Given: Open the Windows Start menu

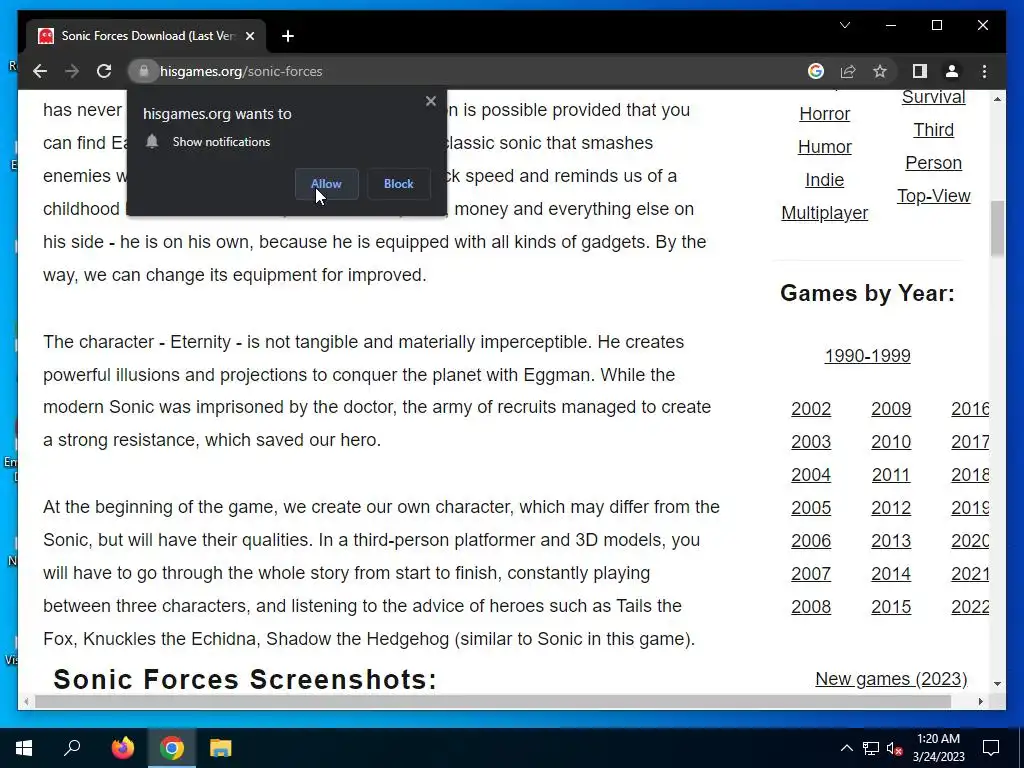Looking at the screenshot, I should [24, 748].
